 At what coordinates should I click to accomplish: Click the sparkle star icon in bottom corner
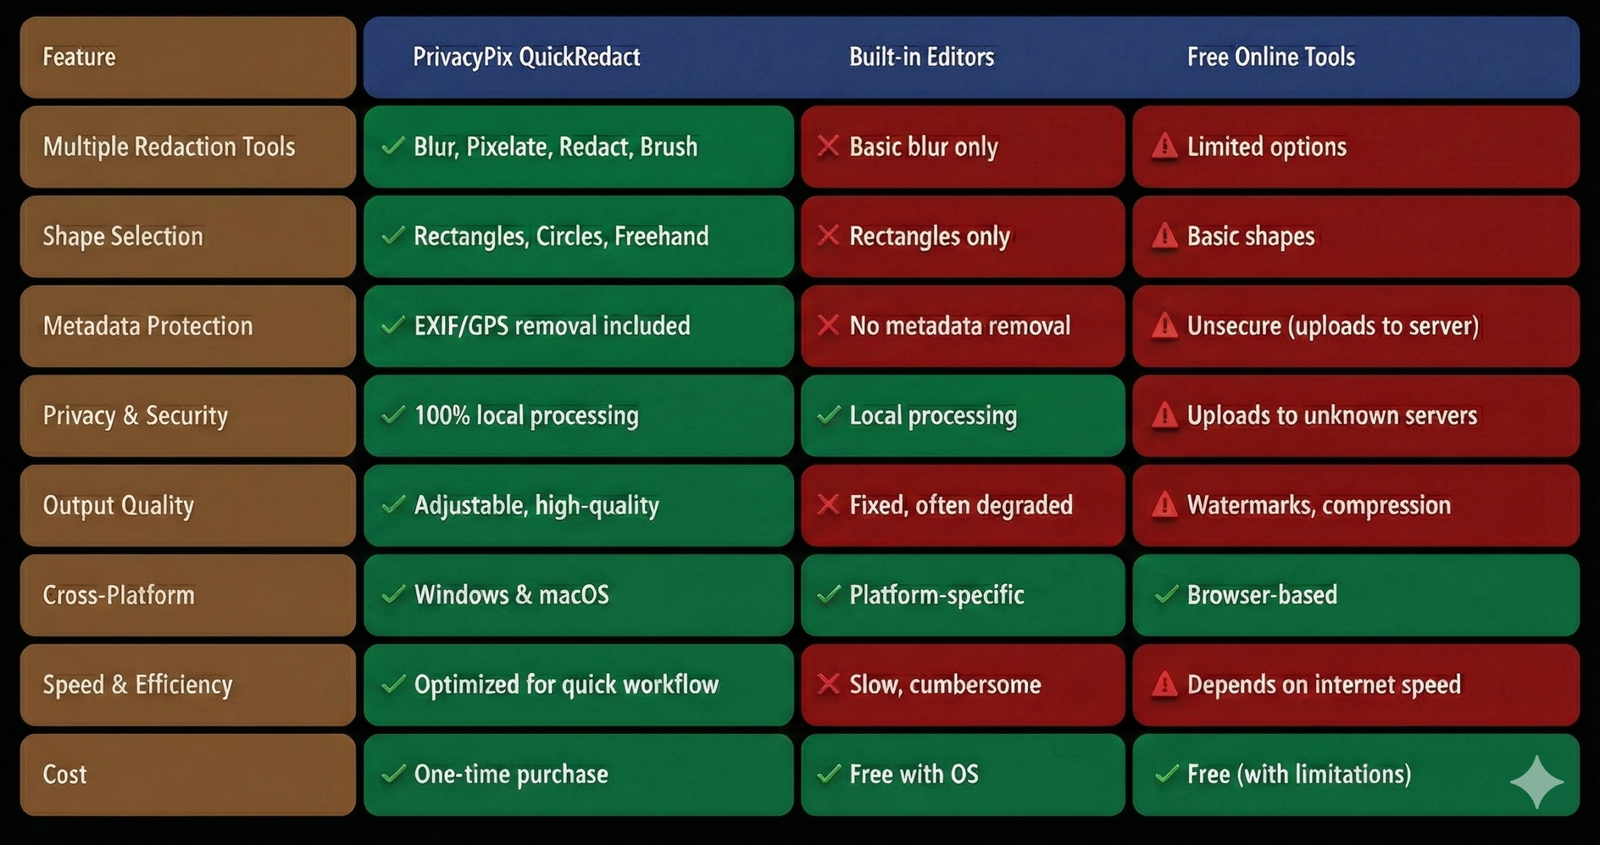[1536, 781]
